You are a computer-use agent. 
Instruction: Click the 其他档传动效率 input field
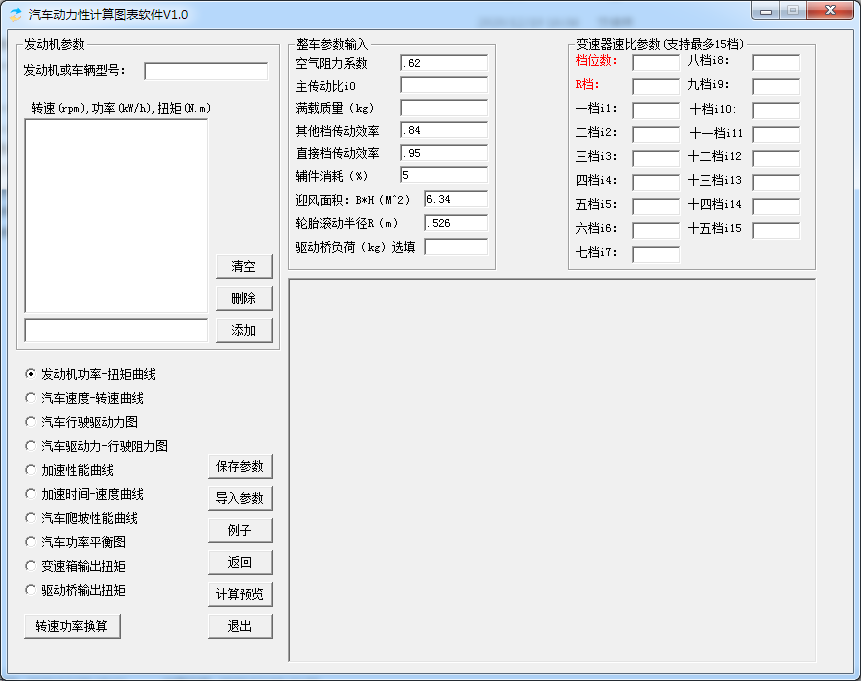[x=444, y=130]
